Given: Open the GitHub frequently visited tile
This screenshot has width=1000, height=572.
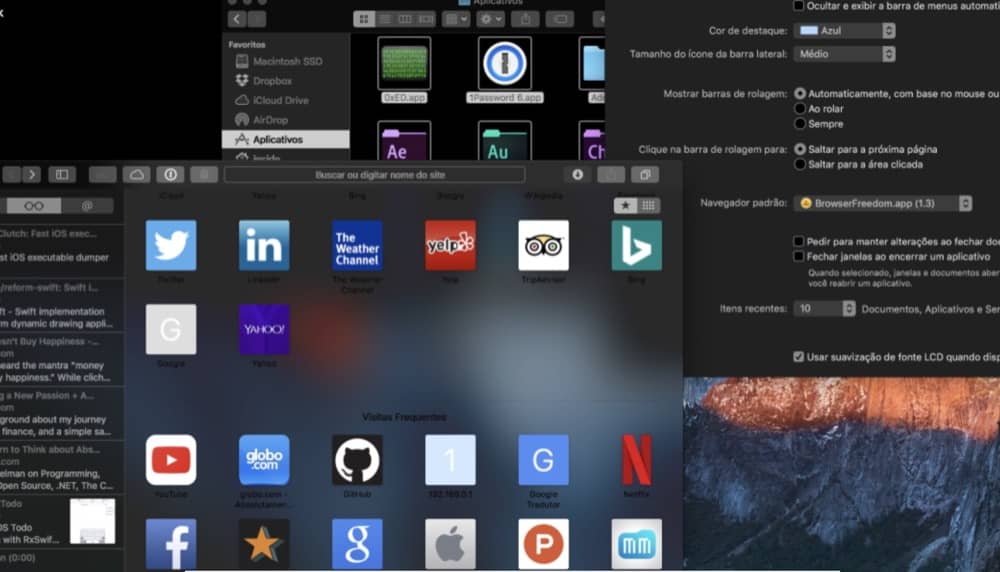Looking at the screenshot, I should [x=357, y=460].
